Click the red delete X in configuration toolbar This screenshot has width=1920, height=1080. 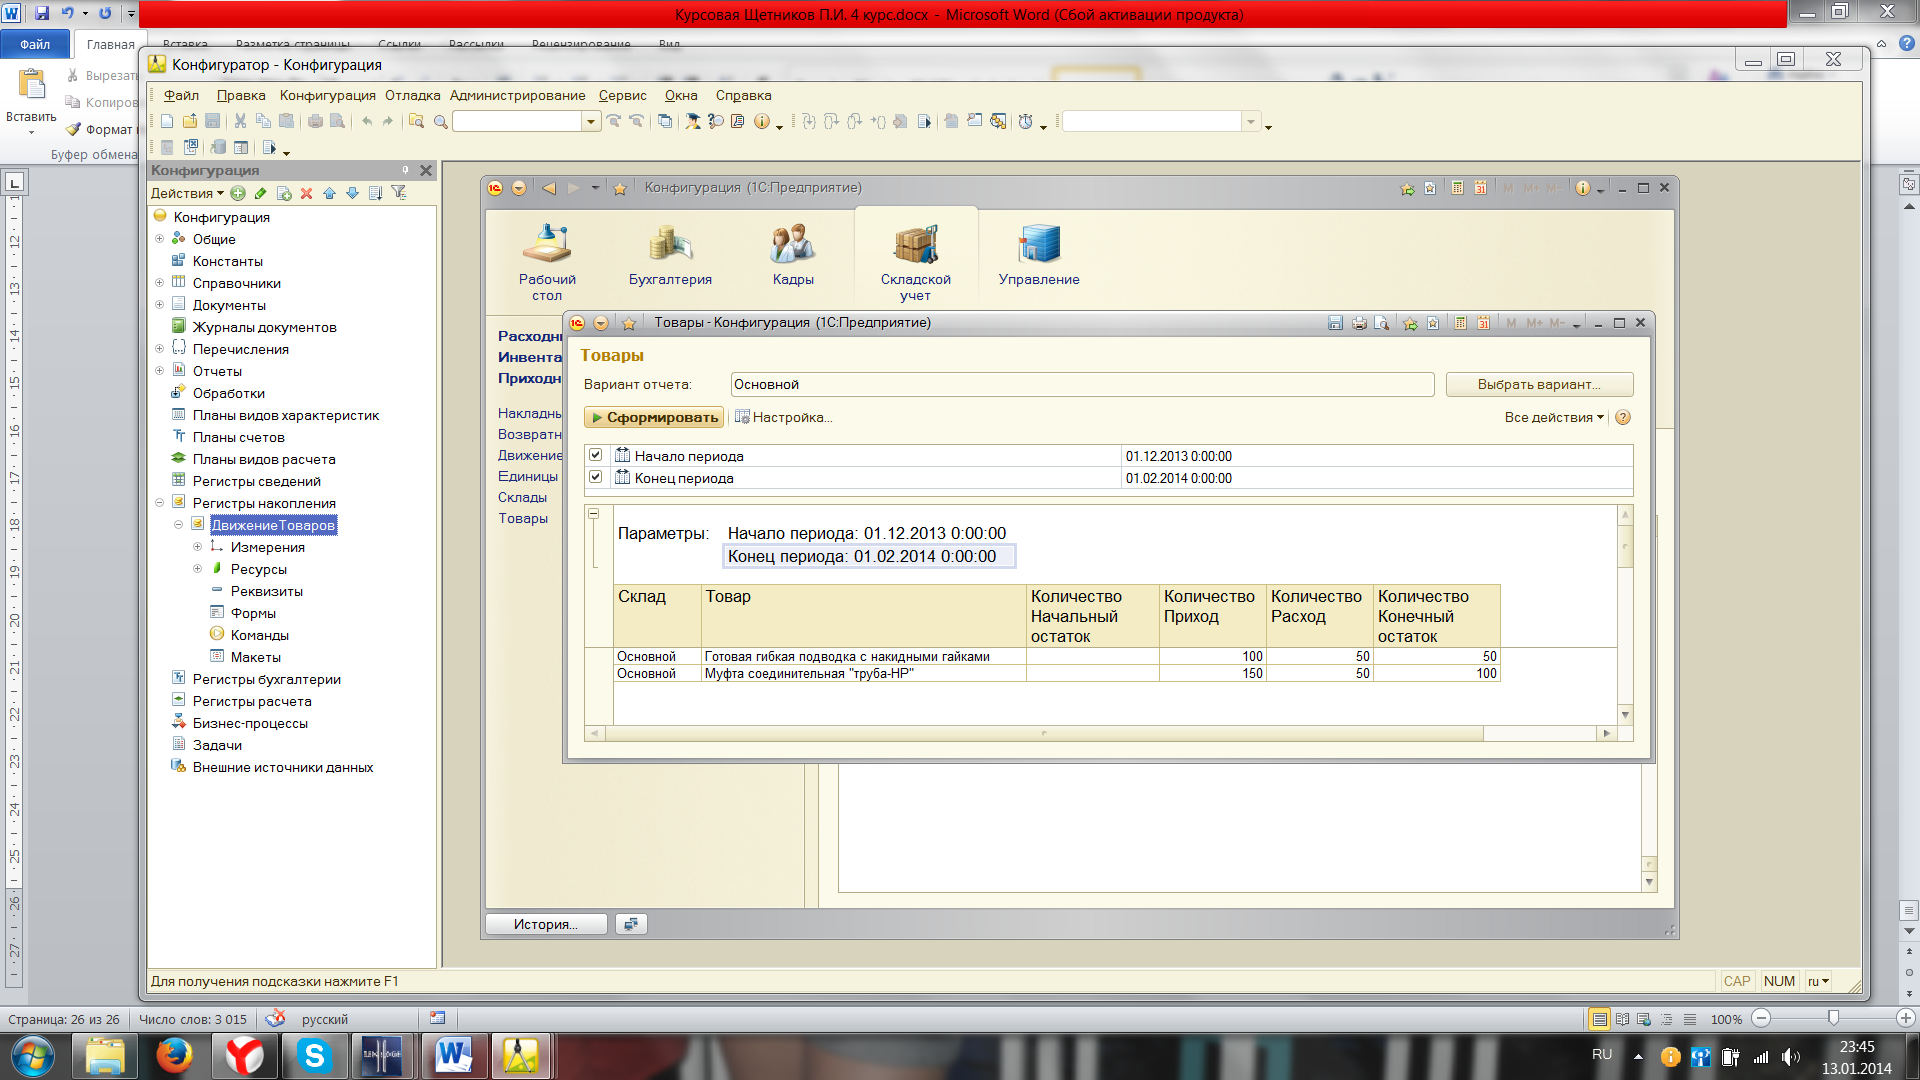pyautogui.click(x=307, y=193)
